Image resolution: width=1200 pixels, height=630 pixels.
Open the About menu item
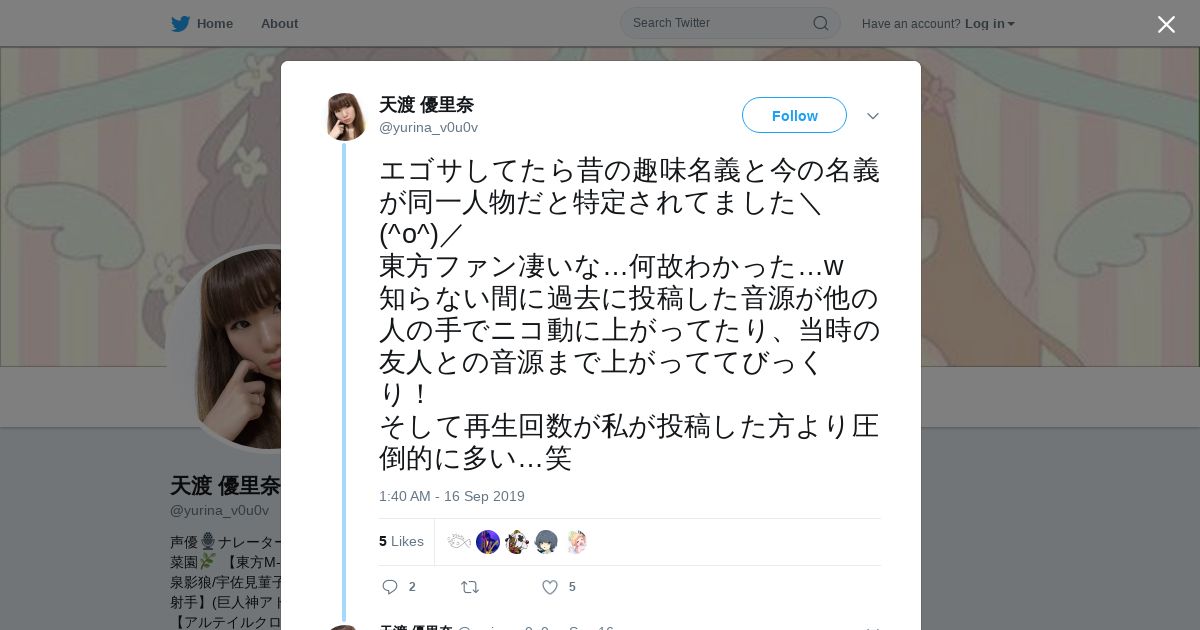coord(279,24)
